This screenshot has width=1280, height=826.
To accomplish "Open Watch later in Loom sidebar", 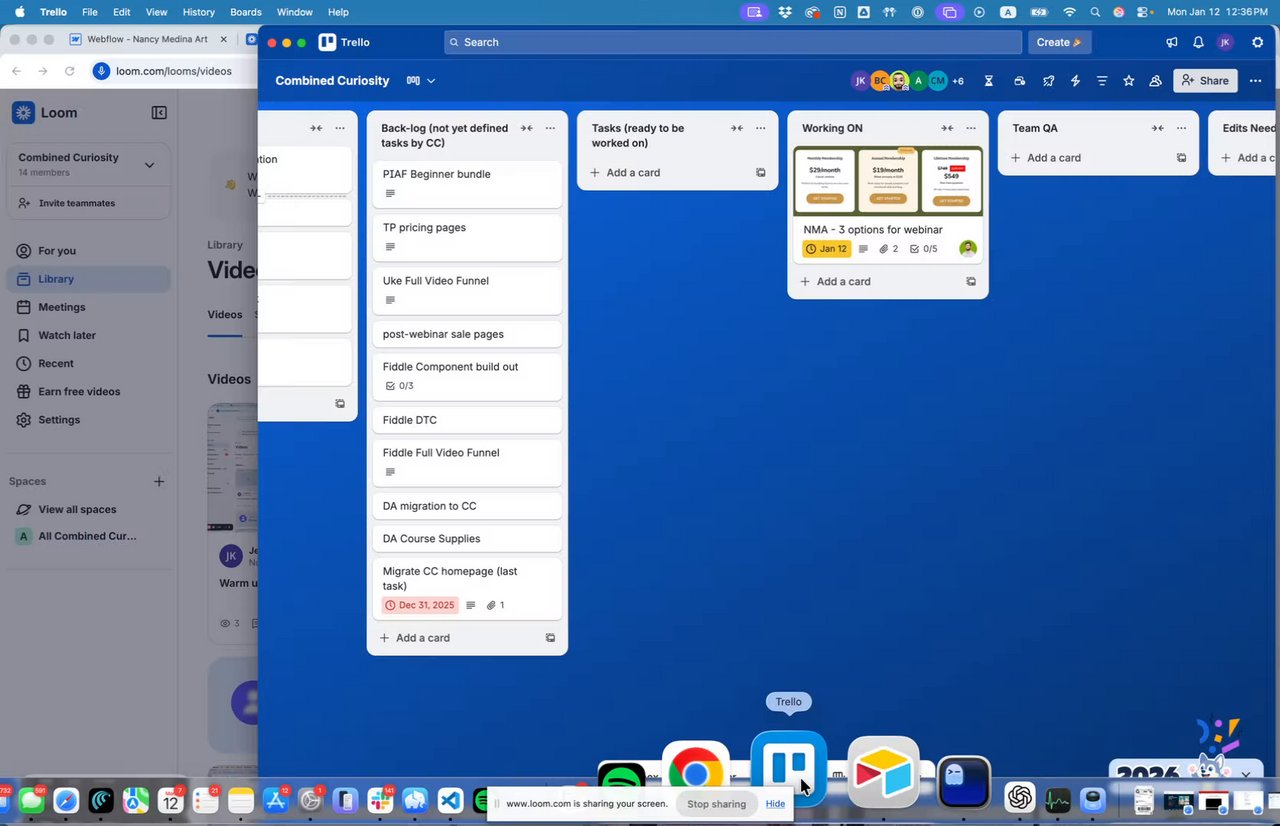I will [88, 335].
